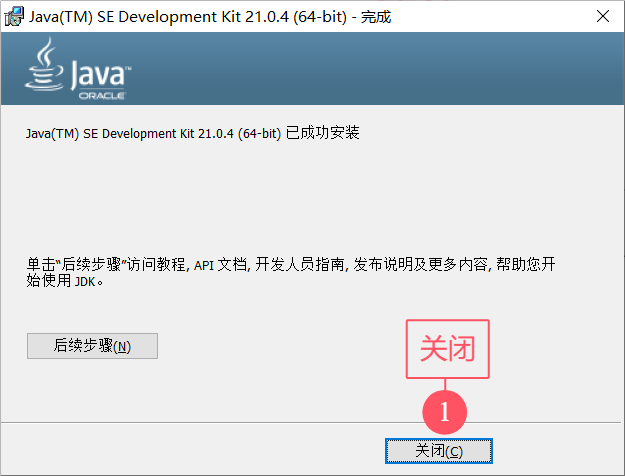The height and width of the screenshot is (476, 625).
Task: Click the installer icon in title bar
Action: [14, 17]
